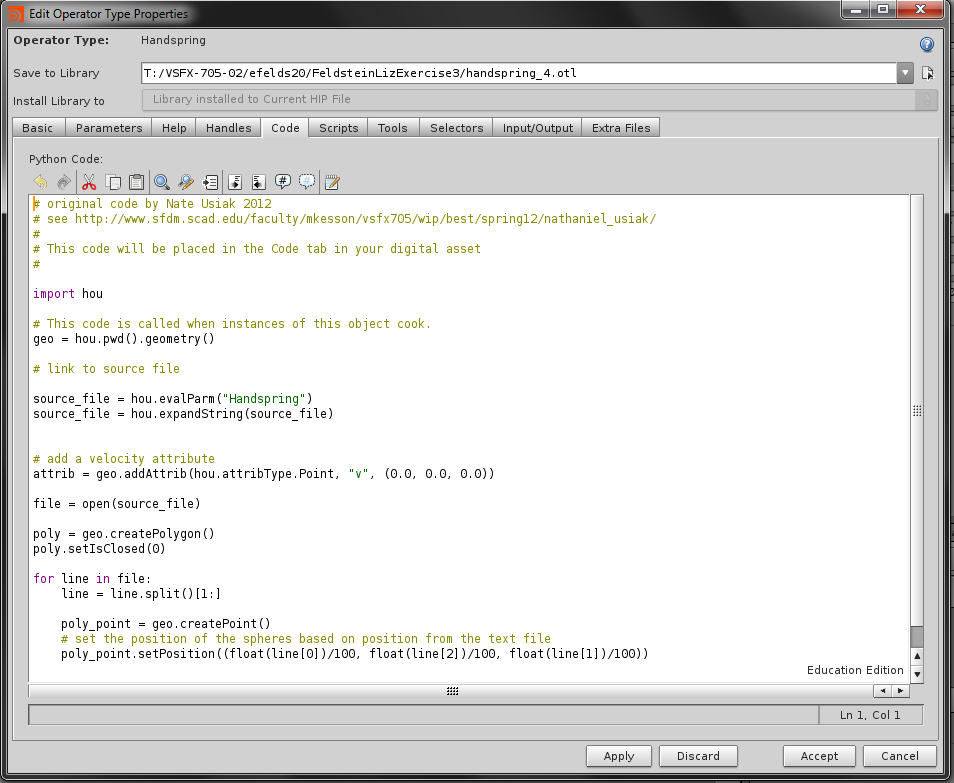Viewport: 954px width, 783px height.
Task: Switch to the Parameters tab
Action: pyautogui.click(x=108, y=127)
